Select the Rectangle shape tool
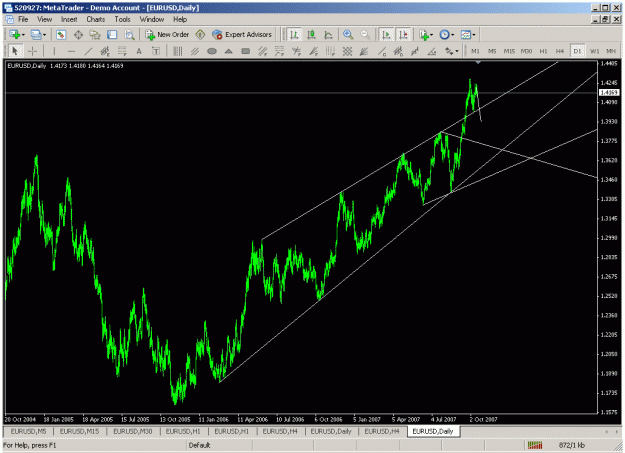625x453 pixels. [246, 51]
